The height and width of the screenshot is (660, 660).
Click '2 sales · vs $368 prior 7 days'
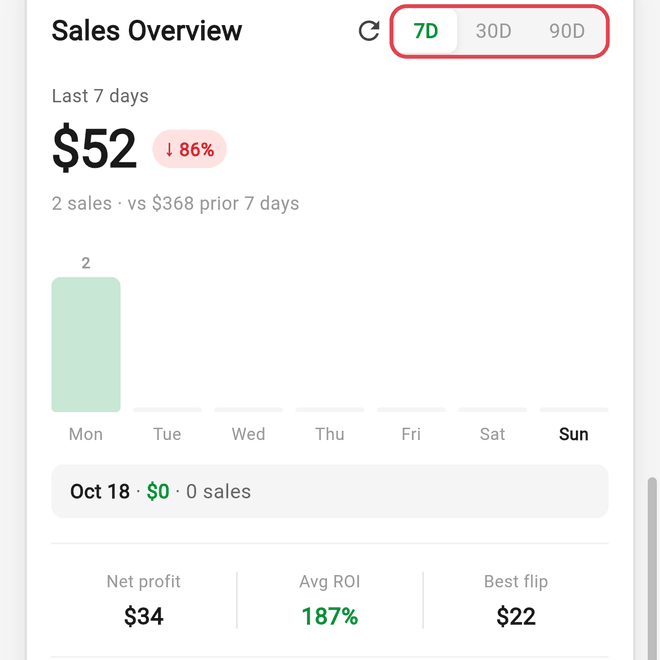(175, 204)
